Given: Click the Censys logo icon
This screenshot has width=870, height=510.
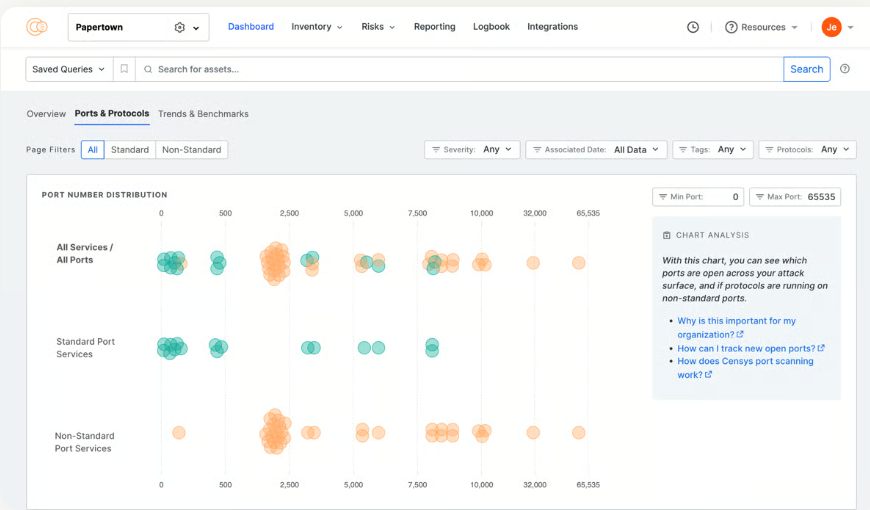Looking at the screenshot, I should 37,27.
